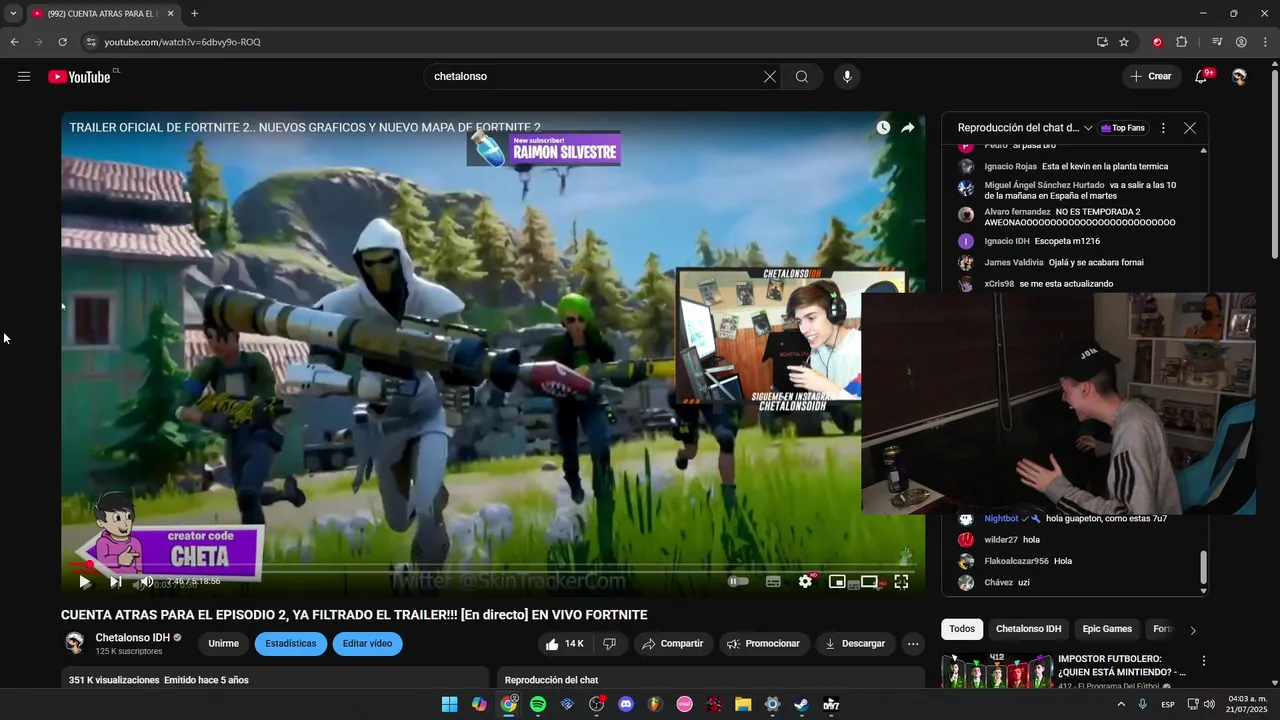
Task: Click the Editar vídeo button
Action: pyautogui.click(x=367, y=644)
